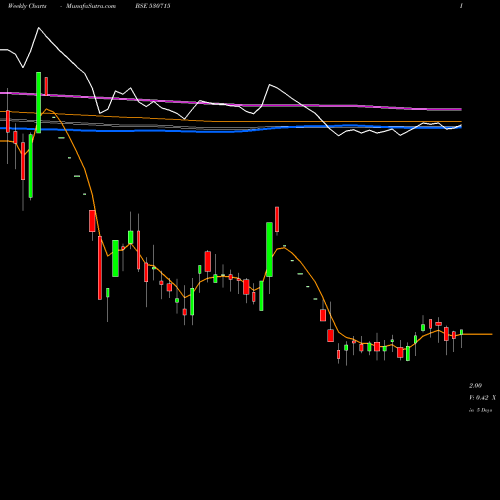Click the "Weekly Charts" title text

coord(27,6)
